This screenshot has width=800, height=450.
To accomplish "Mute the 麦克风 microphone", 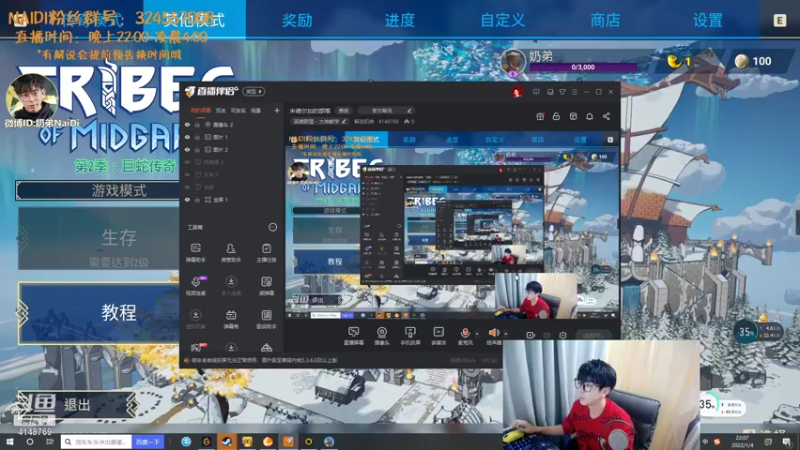I will (465, 335).
